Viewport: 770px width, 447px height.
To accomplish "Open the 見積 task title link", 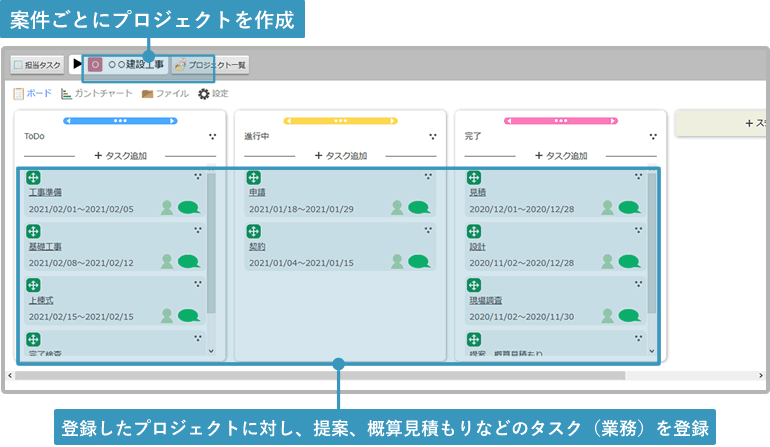I will (x=477, y=192).
